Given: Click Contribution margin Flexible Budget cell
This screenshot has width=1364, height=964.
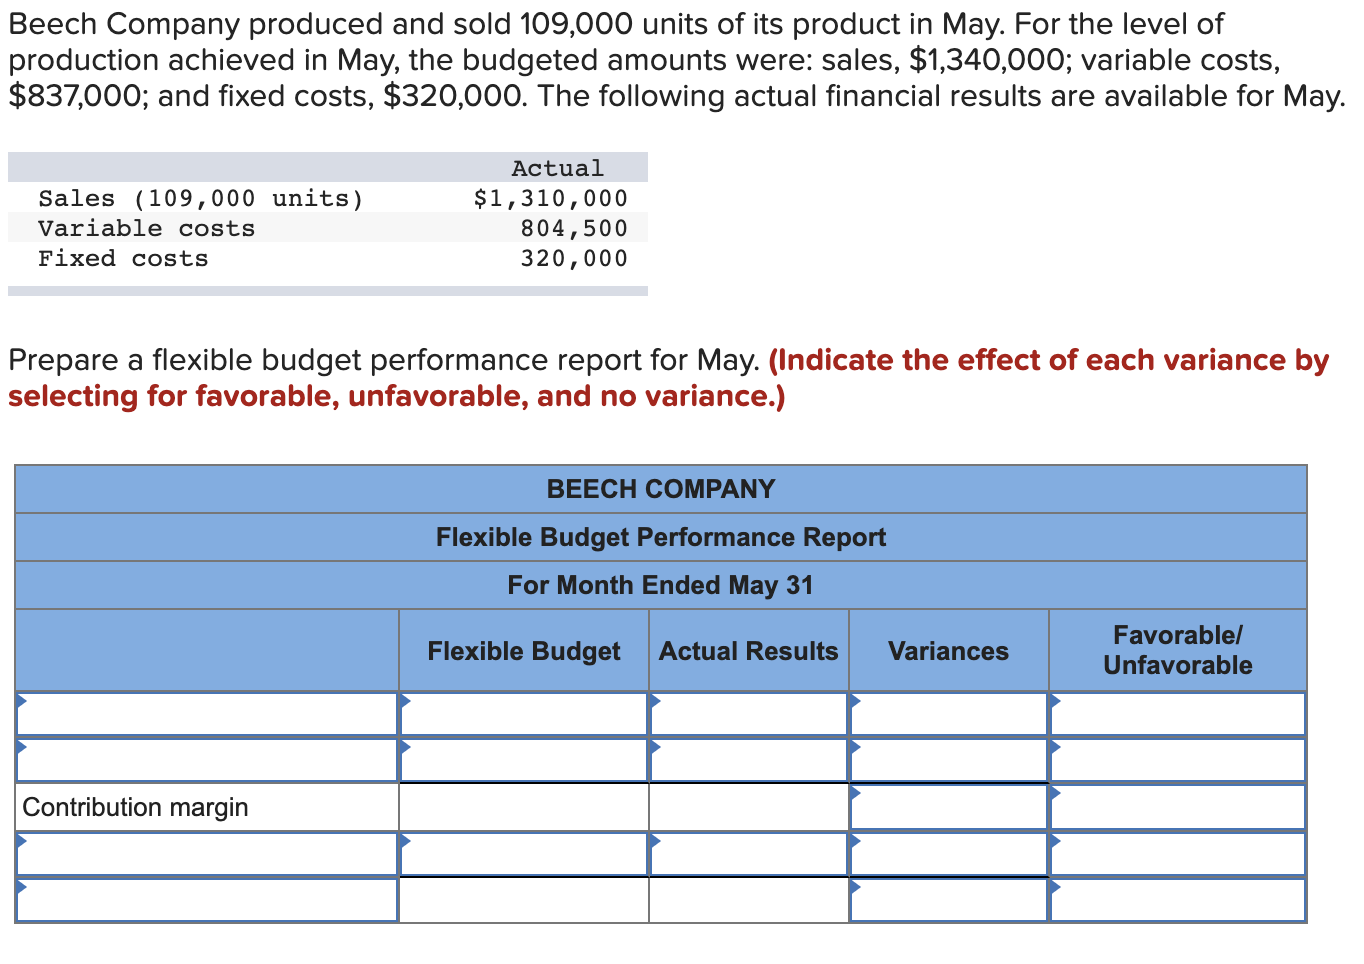Looking at the screenshot, I should 524,807.
